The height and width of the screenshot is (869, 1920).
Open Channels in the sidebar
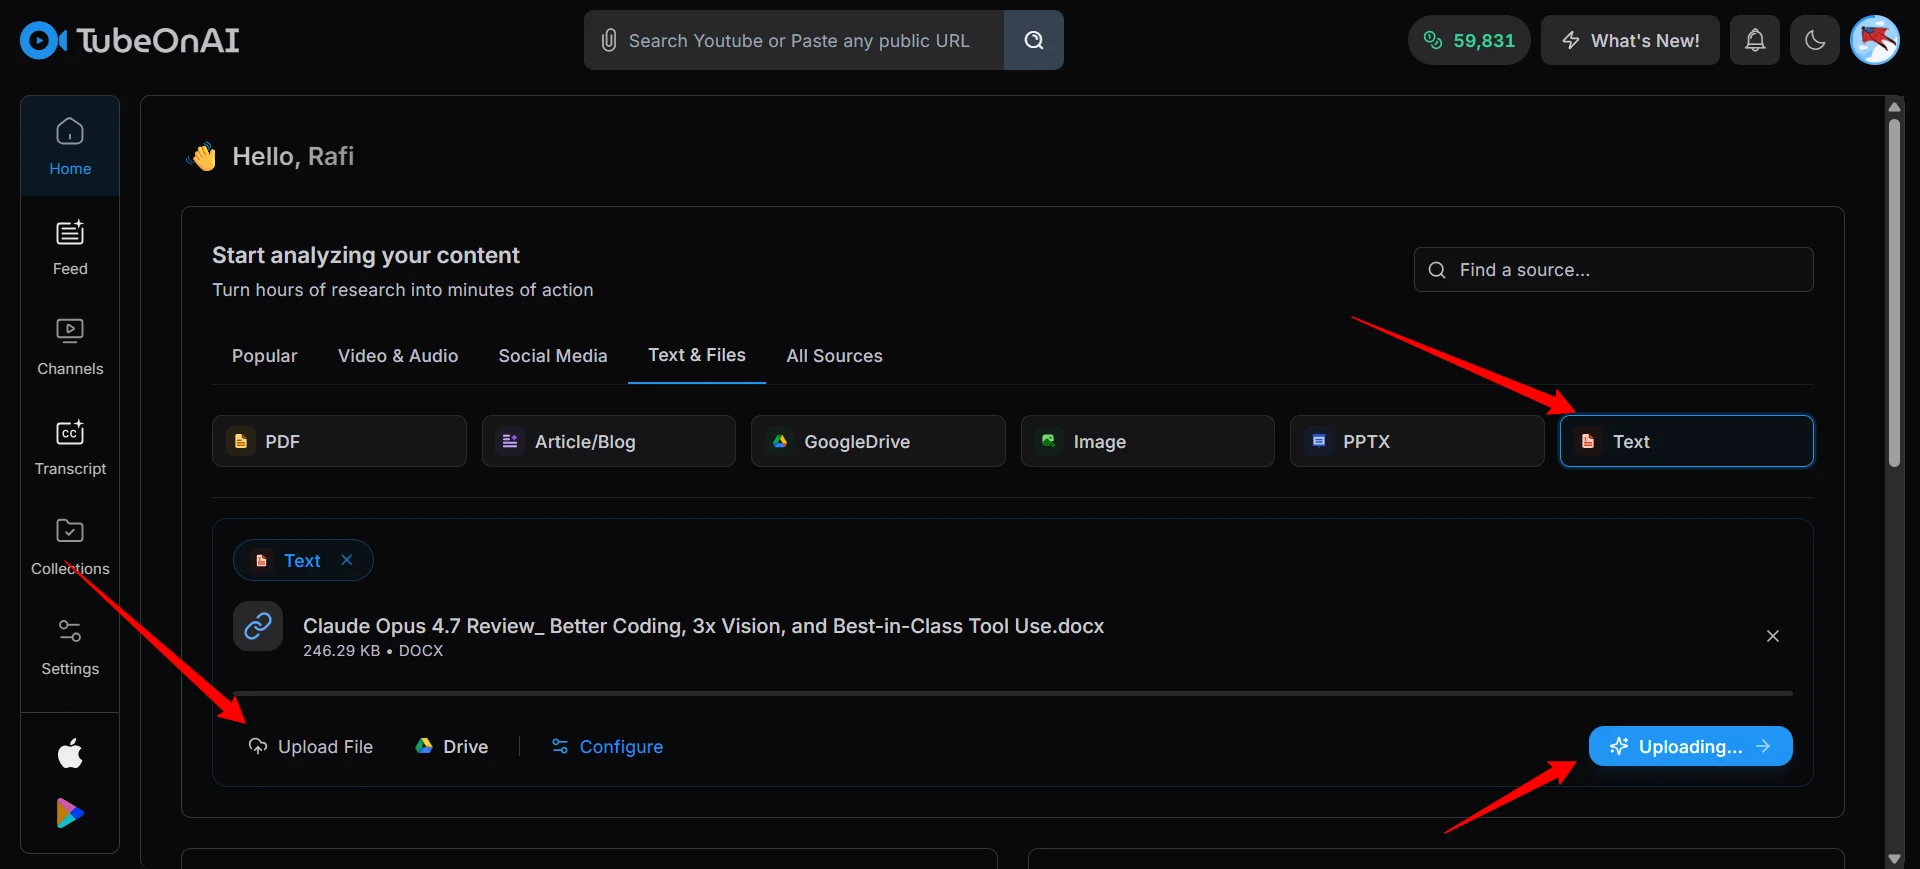[x=70, y=347]
